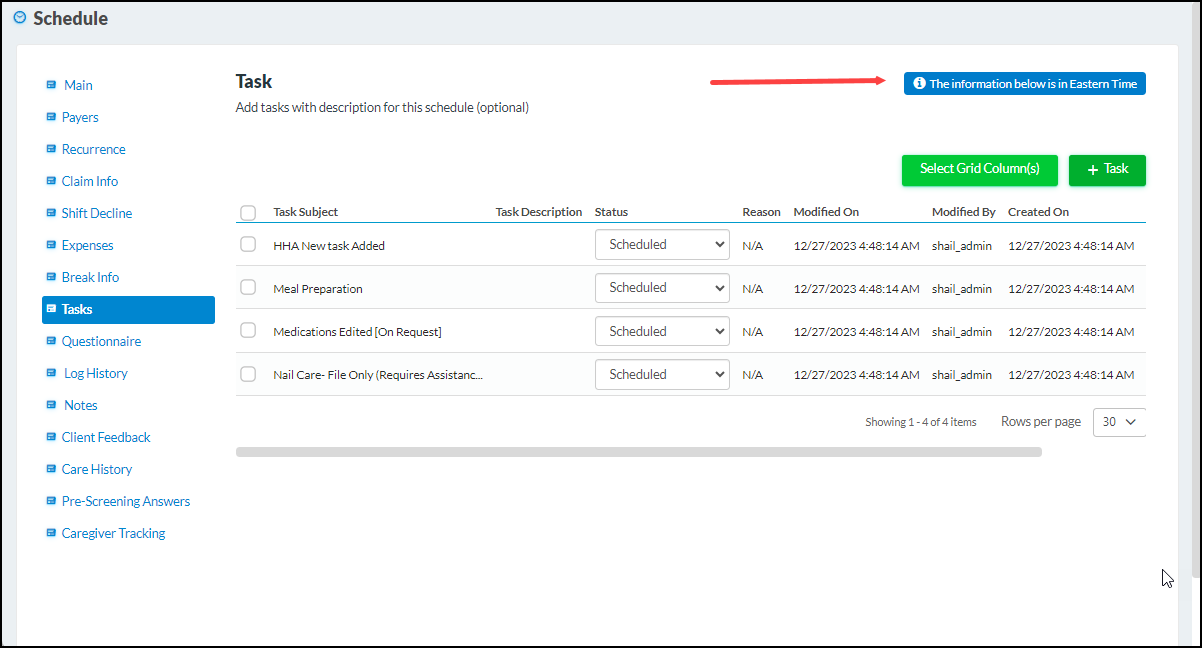Click the Claim Info sidebar icon
Viewport: 1202px width, 648px height.
52,180
